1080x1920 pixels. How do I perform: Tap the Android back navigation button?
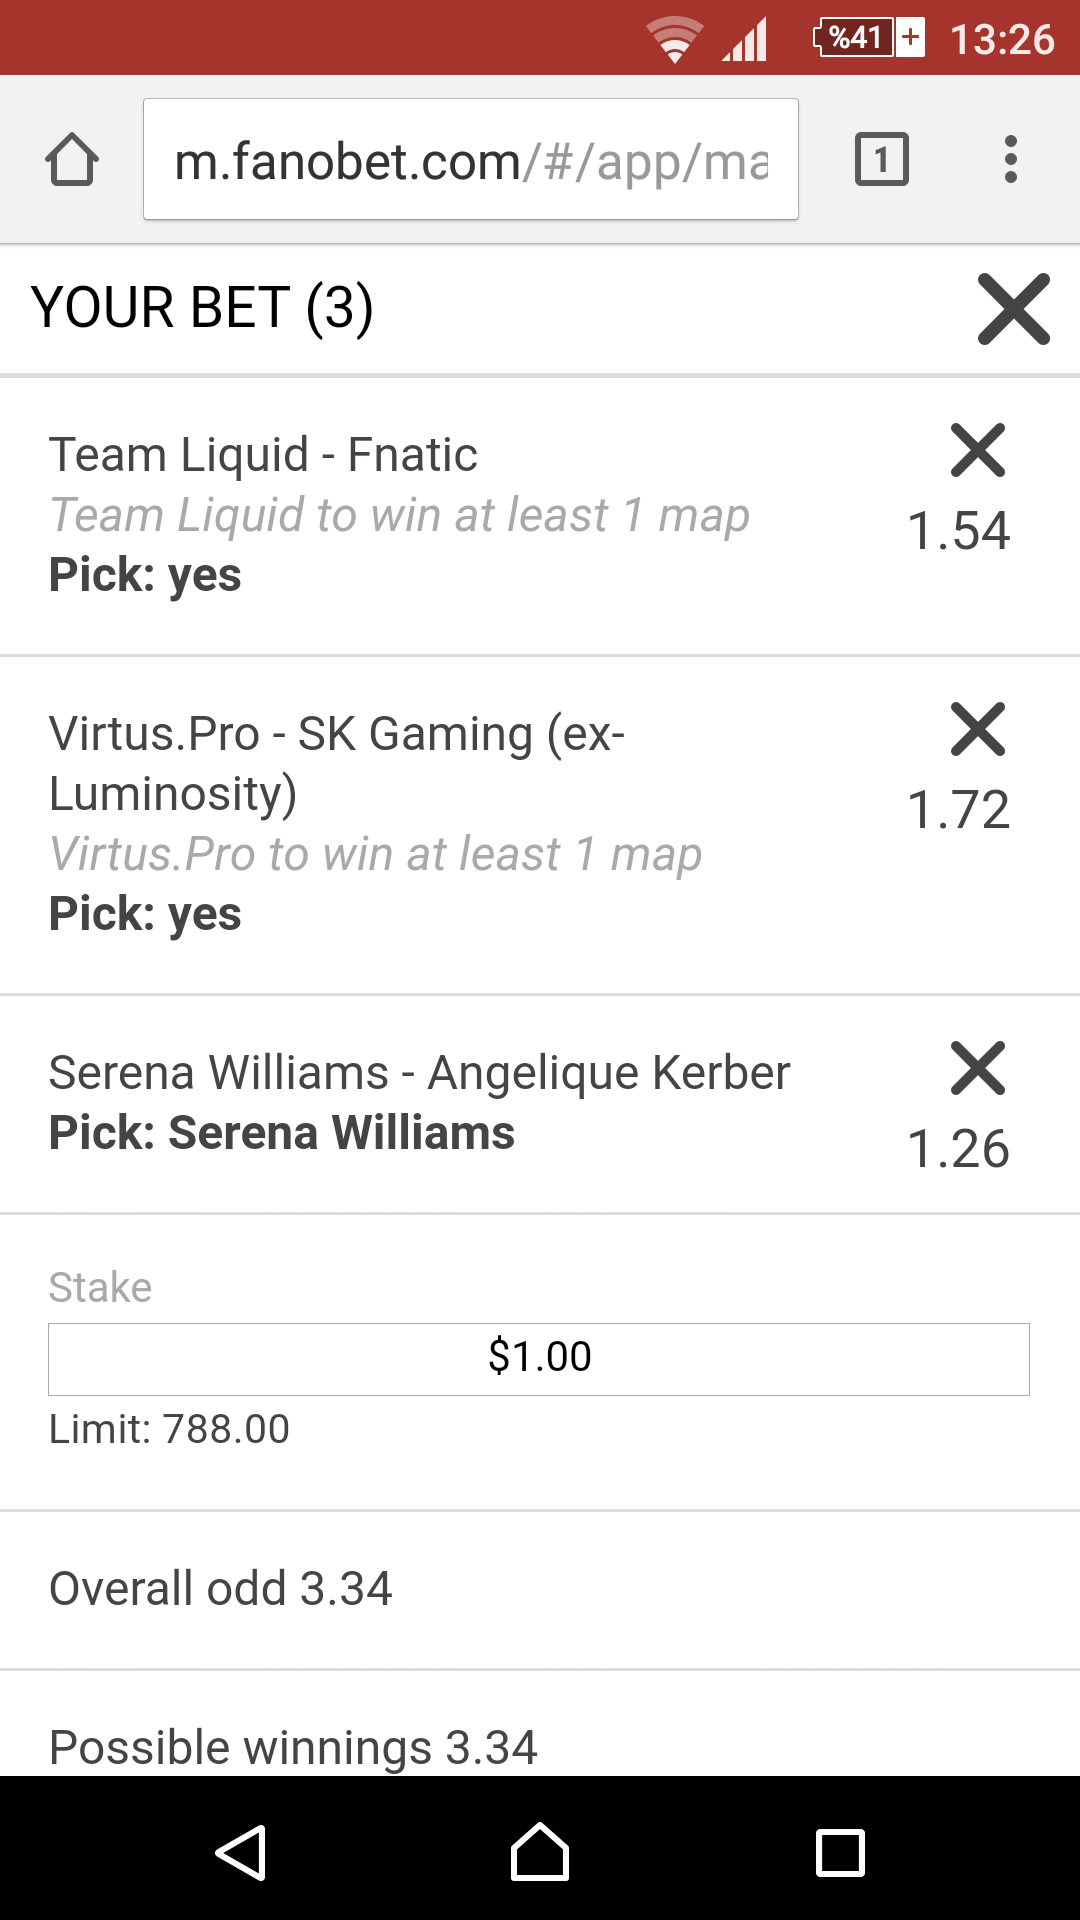pos(241,1853)
